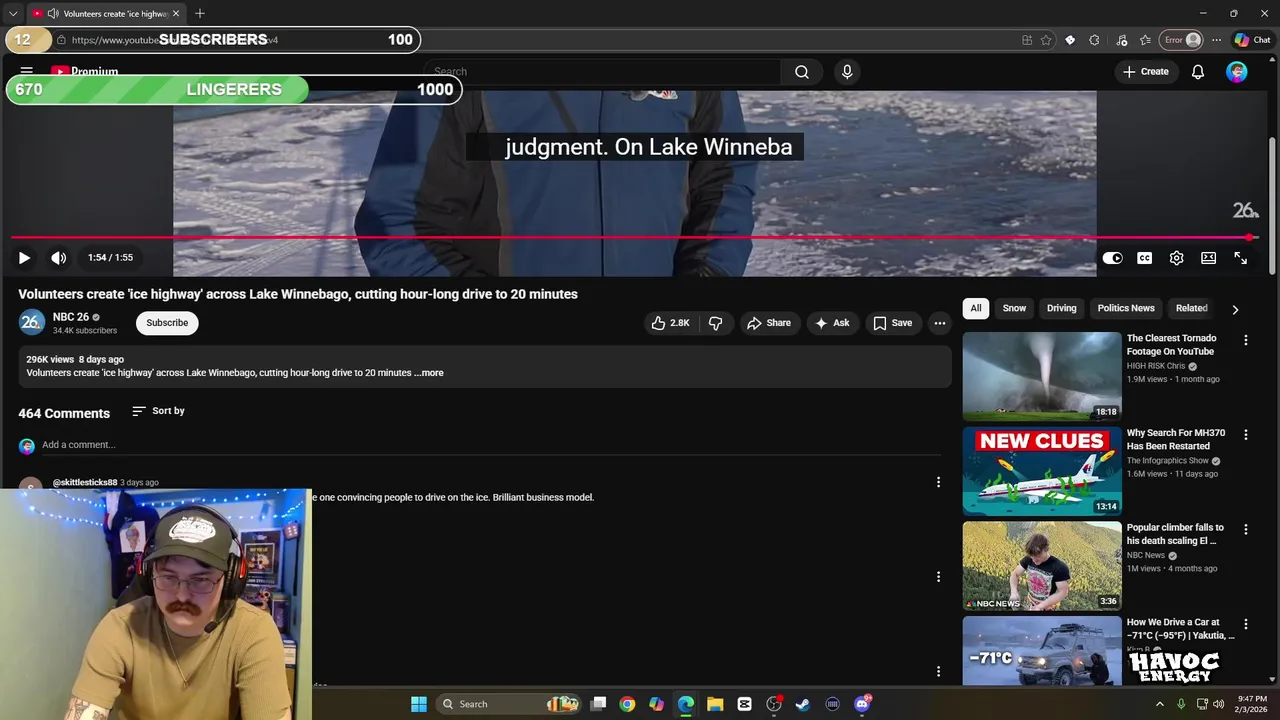Open the player settings gear
Viewport: 1280px width, 720px height.
pyautogui.click(x=1176, y=258)
